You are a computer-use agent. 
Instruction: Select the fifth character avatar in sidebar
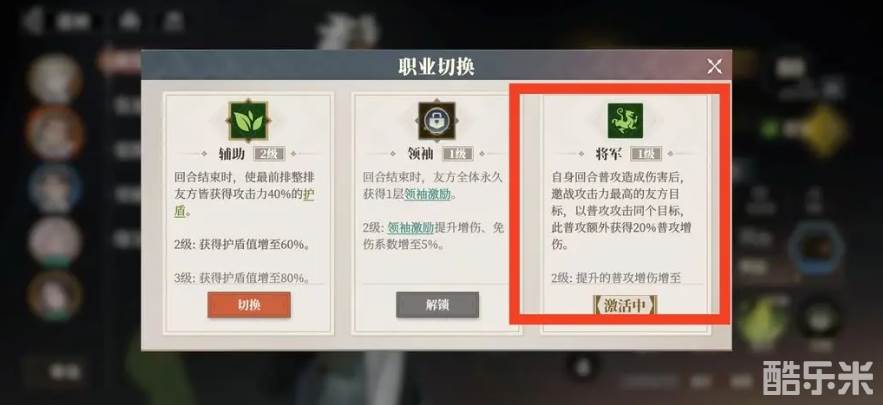click(55, 295)
